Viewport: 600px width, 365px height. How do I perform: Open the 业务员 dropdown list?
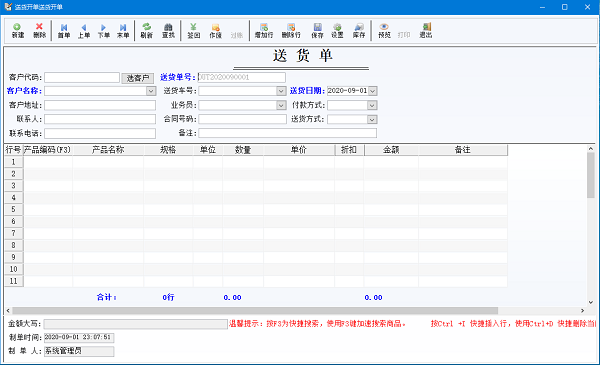[281, 105]
